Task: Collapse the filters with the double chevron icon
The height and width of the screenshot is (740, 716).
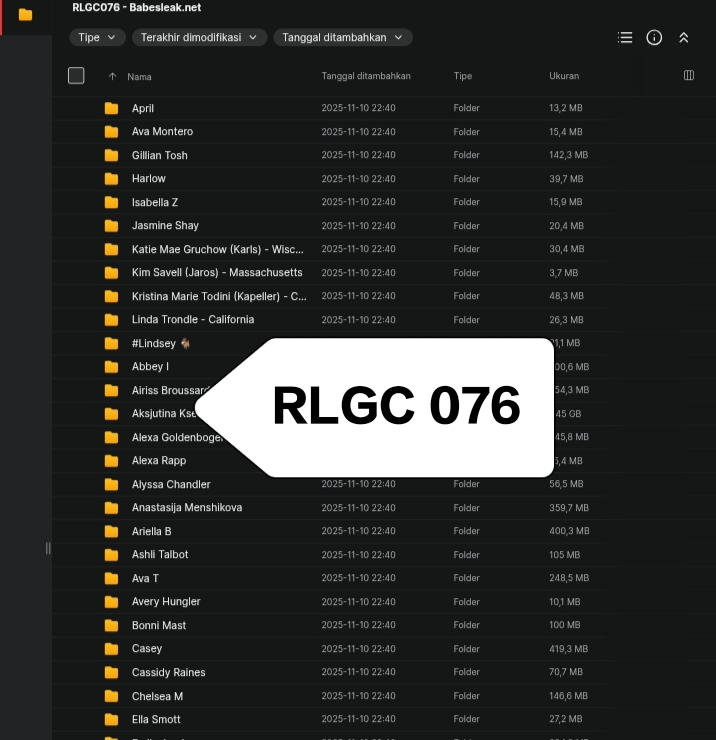Action: [683, 38]
